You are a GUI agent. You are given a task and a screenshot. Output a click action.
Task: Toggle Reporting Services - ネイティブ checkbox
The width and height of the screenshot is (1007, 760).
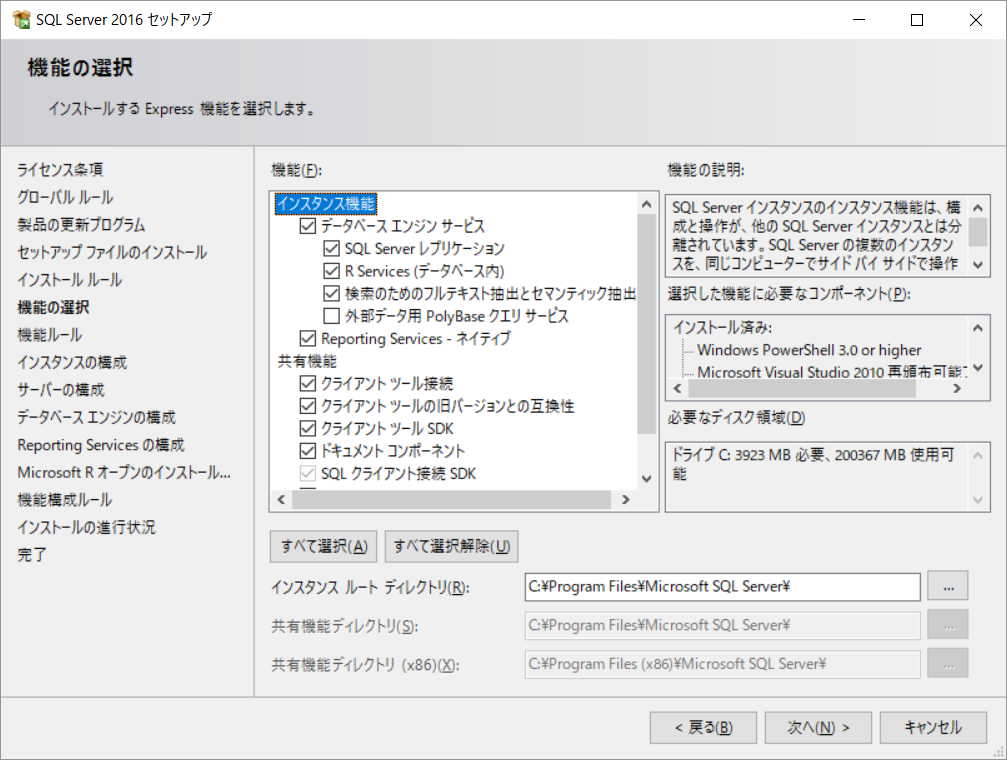click(308, 339)
